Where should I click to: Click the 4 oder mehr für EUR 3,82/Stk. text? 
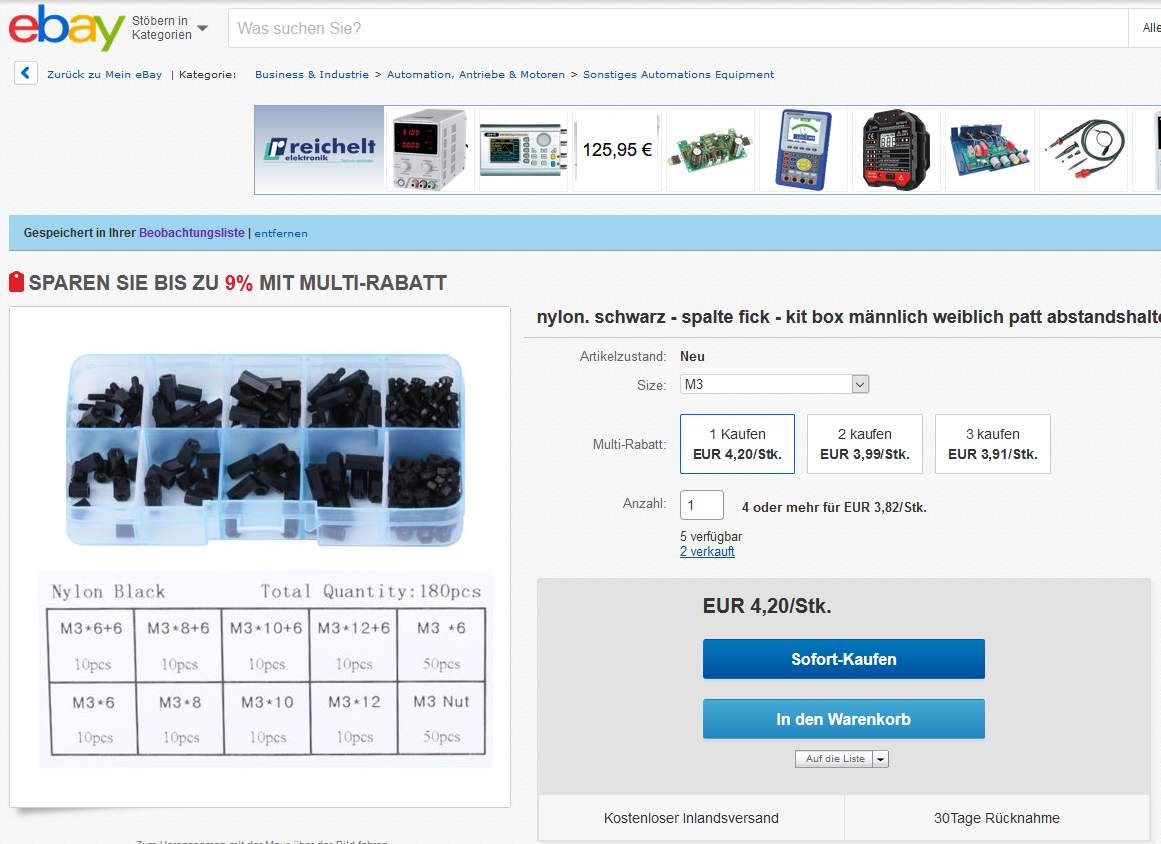834,507
